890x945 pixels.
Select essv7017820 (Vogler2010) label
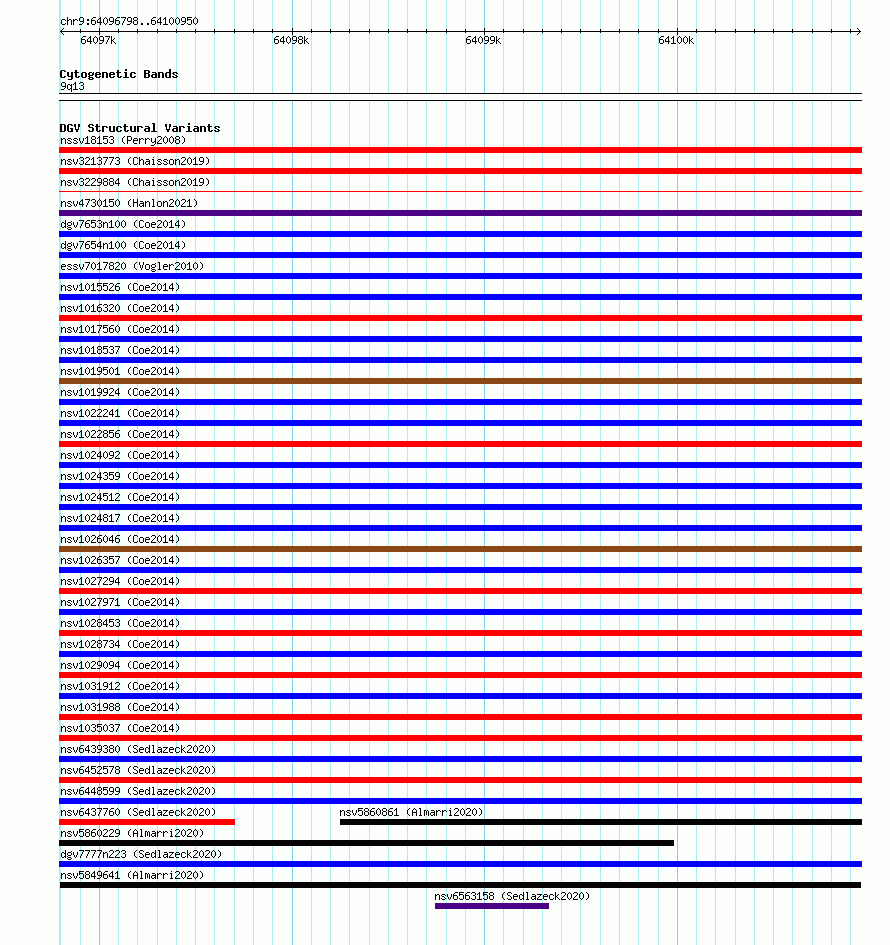pyautogui.click(x=132, y=266)
